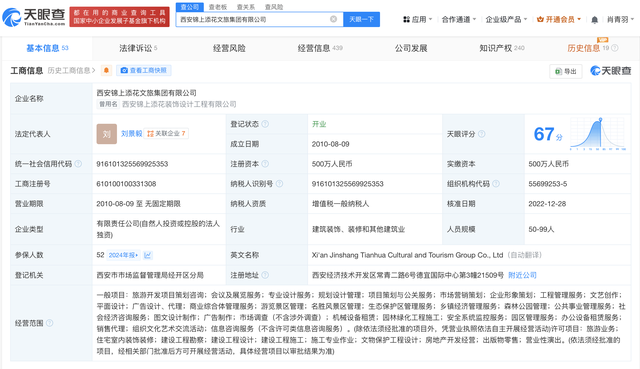The width and height of the screenshot is (640, 369).
Task: Click the 刘 avatar of legal representative
Action: coord(107,134)
